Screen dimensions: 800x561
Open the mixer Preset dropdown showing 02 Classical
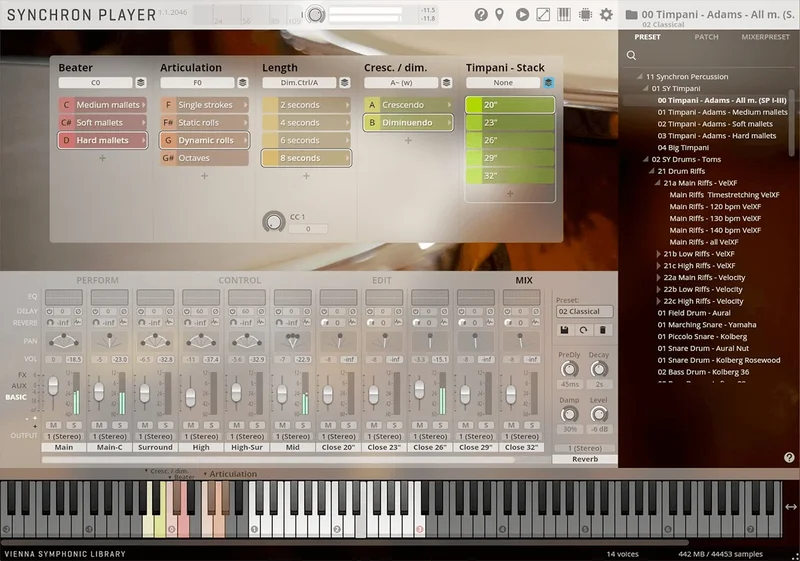[584, 312]
